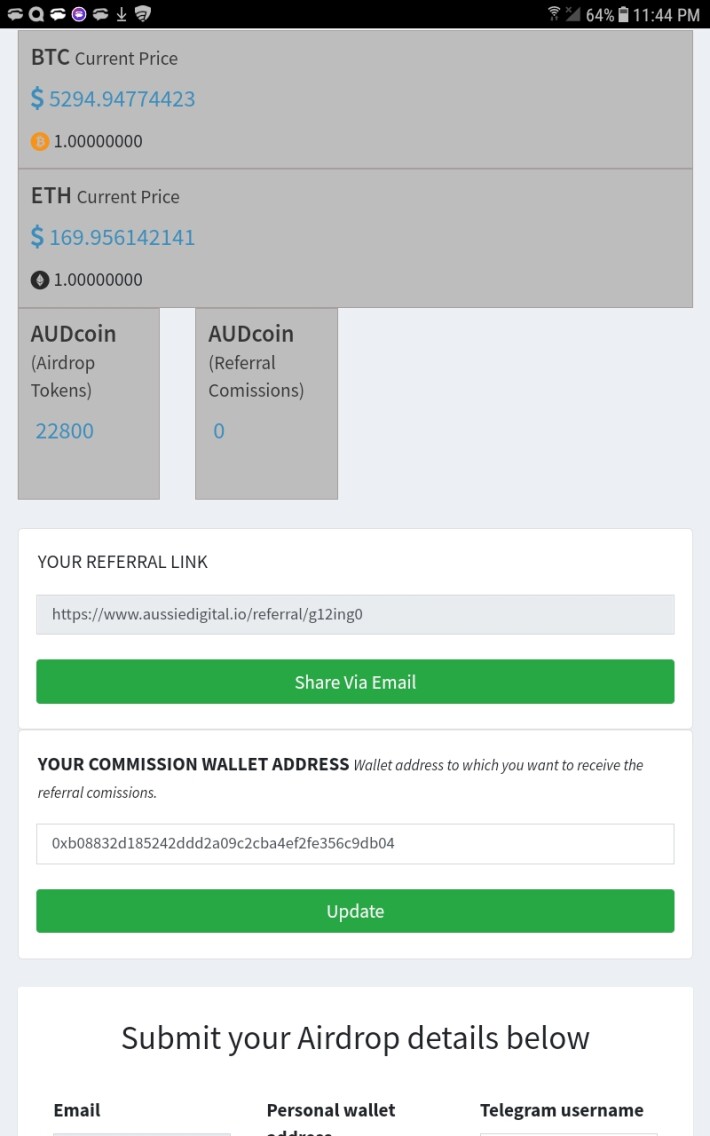Focus the commission wallet address field
The height and width of the screenshot is (1136, 710).
[355, 843]
